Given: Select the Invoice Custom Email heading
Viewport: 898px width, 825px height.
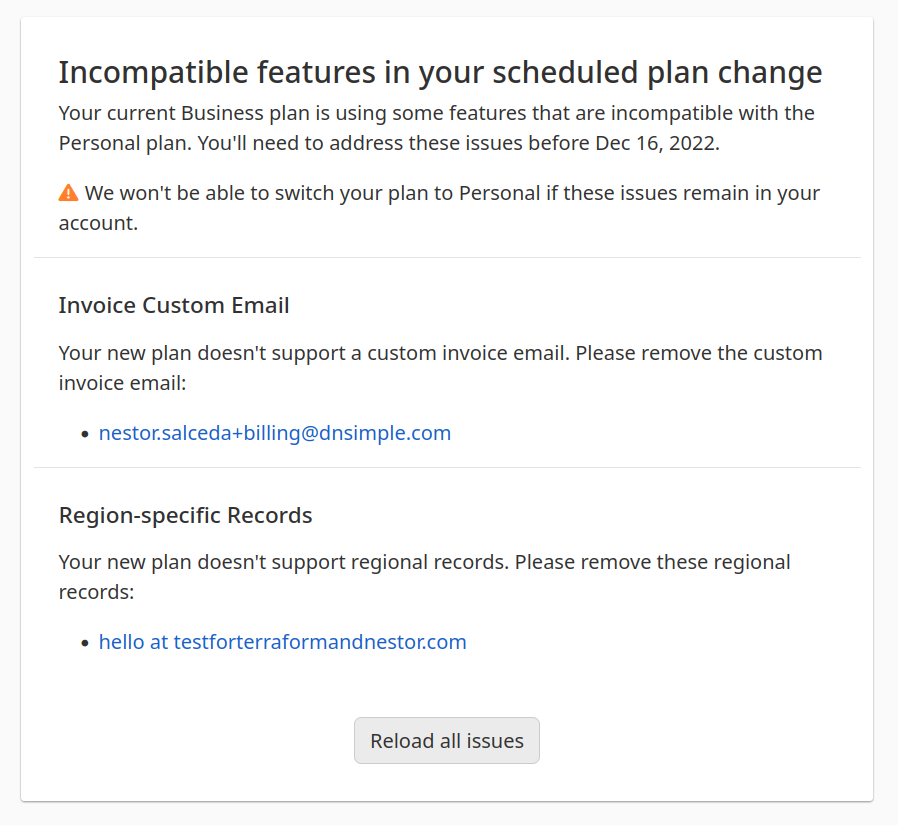Looking at the screenshot, I should [x=174, y=305].
